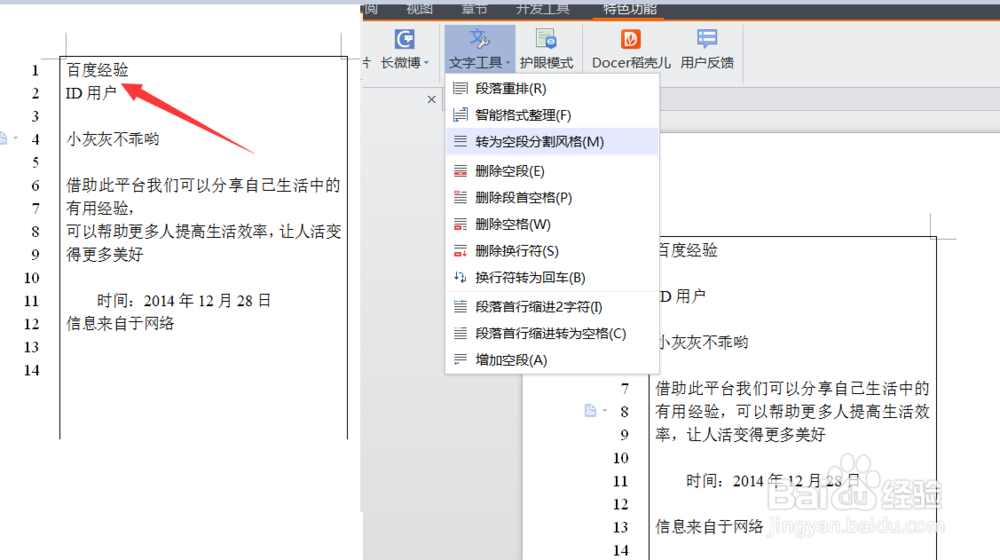Expand the 文字工具 dropdown arrow

click(508, 63)
